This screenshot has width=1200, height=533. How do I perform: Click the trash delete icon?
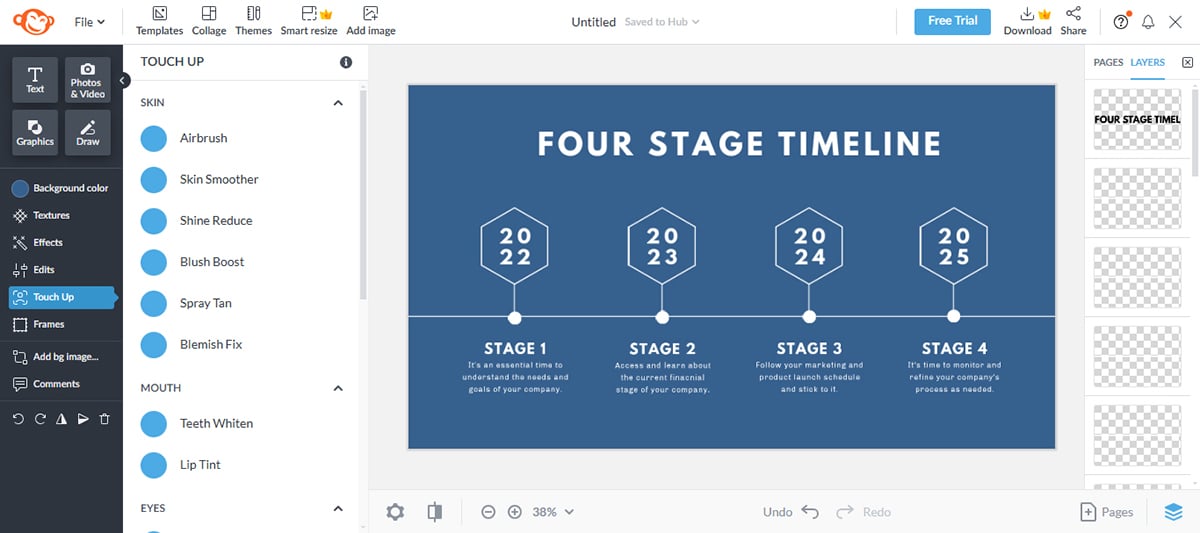click(x=105, y=419)
